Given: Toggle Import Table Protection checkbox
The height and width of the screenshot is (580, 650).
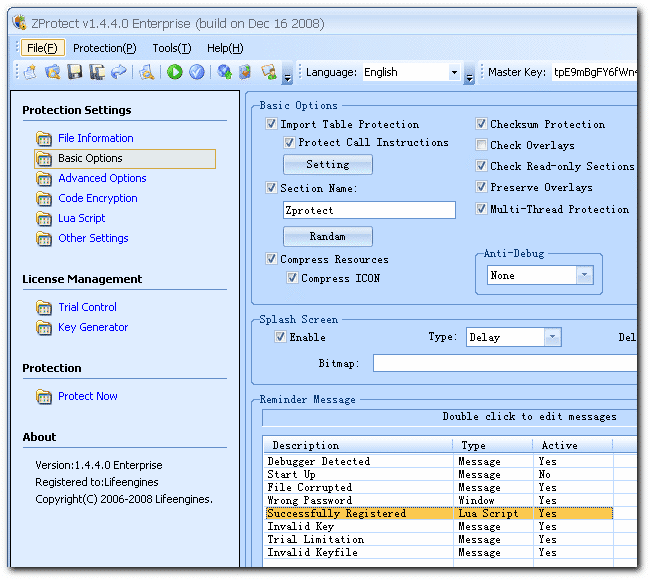Looking at the screenshot, I should (272, 125).
